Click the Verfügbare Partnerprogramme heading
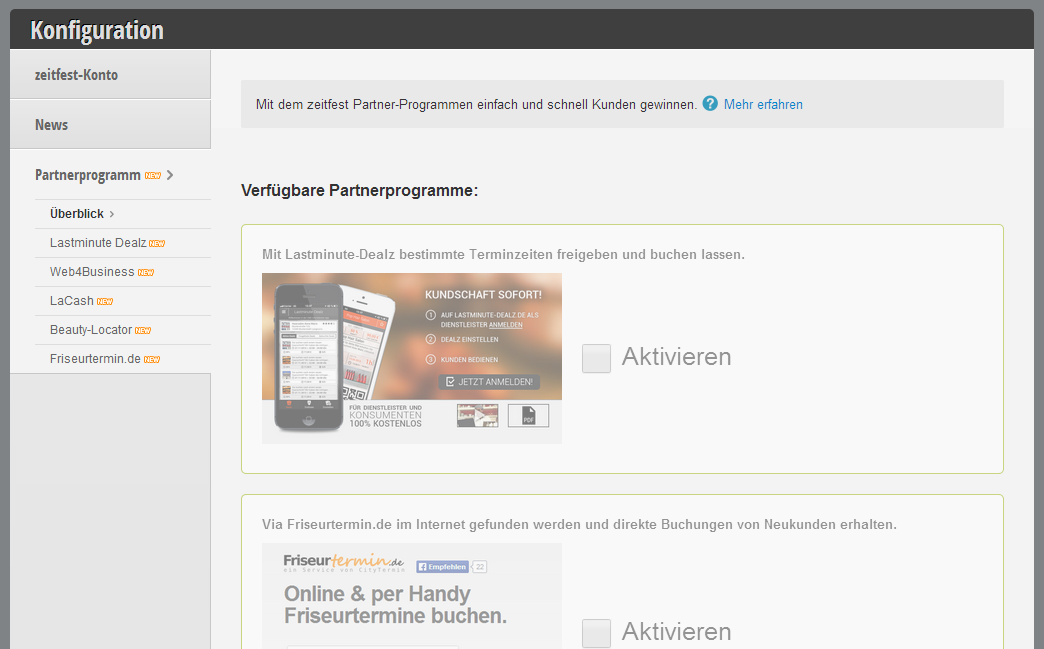Image resolution: width=1044 pixels, height=649 pixels. coord(360,190)
